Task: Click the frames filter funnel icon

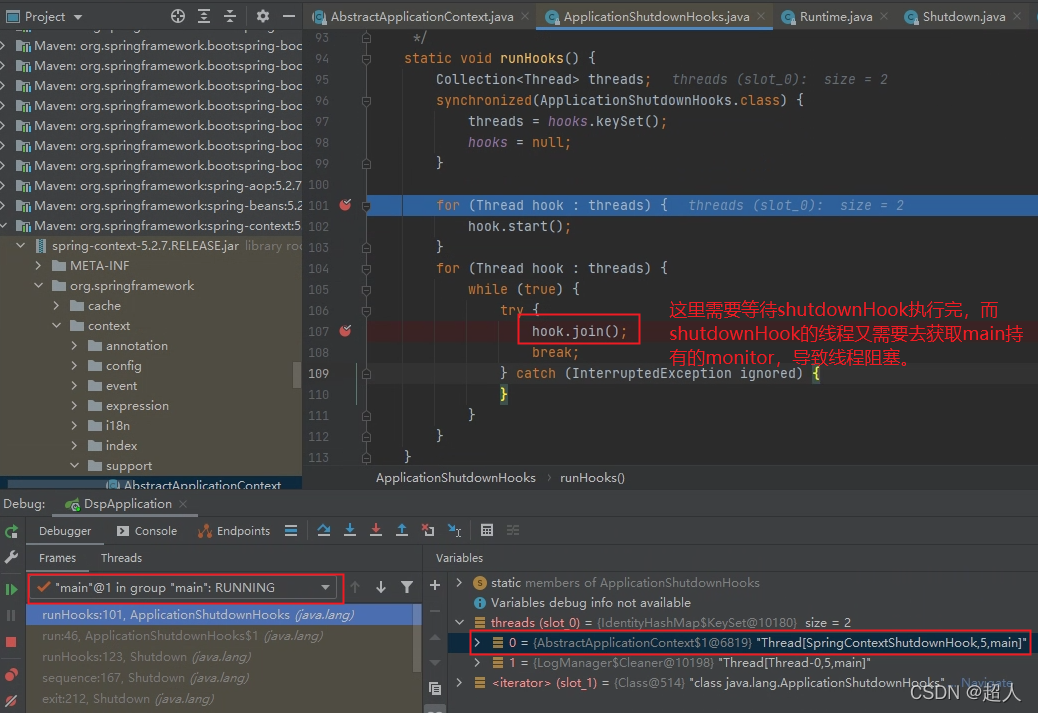Action: click(406, 587)
